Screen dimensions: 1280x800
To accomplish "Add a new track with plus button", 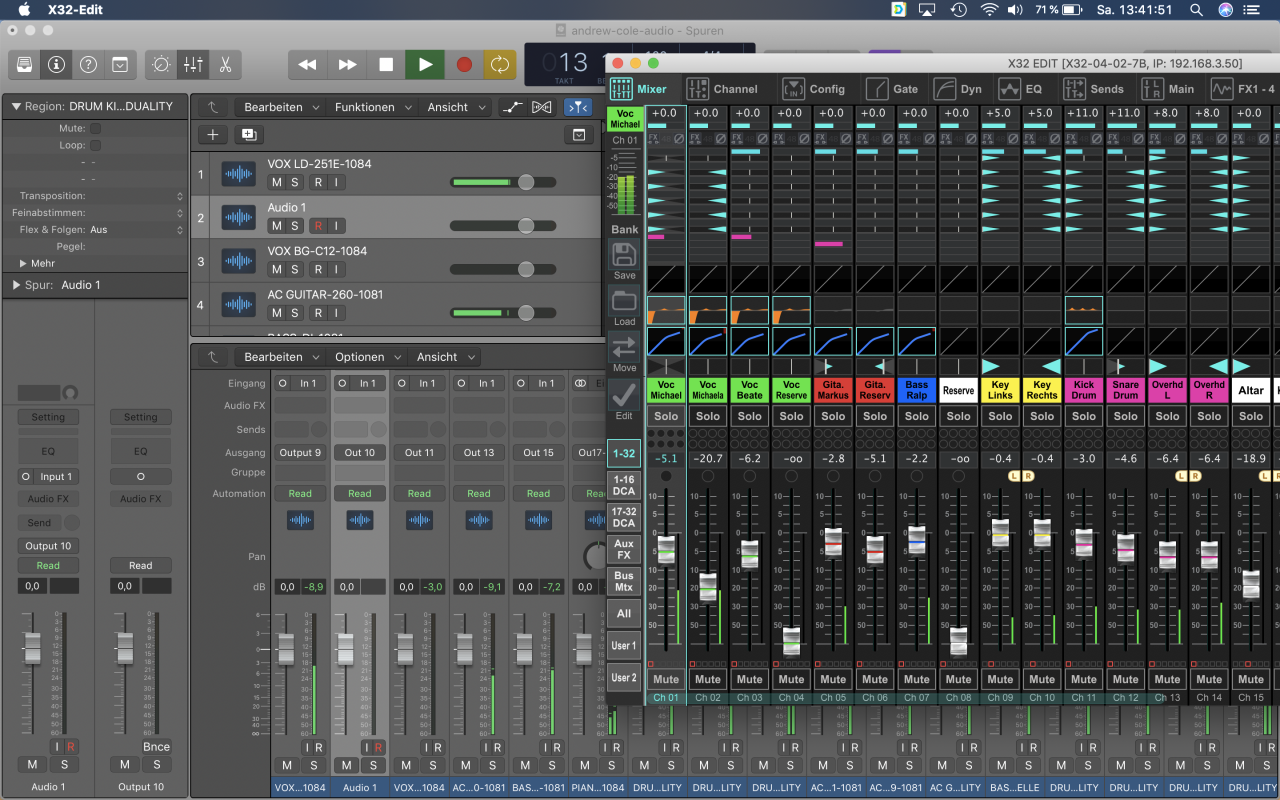I will click(x=213, y=135).
